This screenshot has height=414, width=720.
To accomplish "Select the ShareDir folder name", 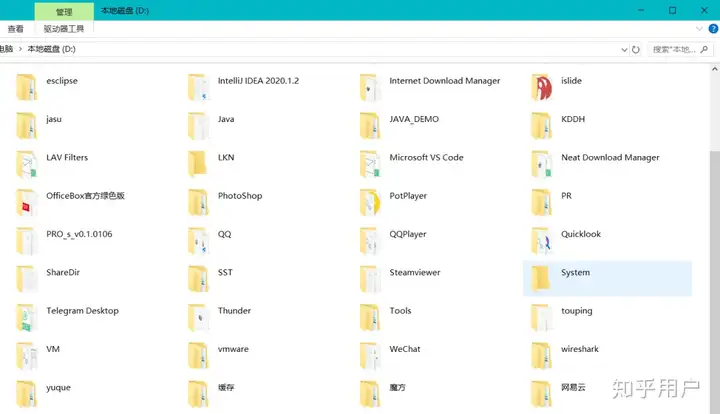I will point(63,272).
